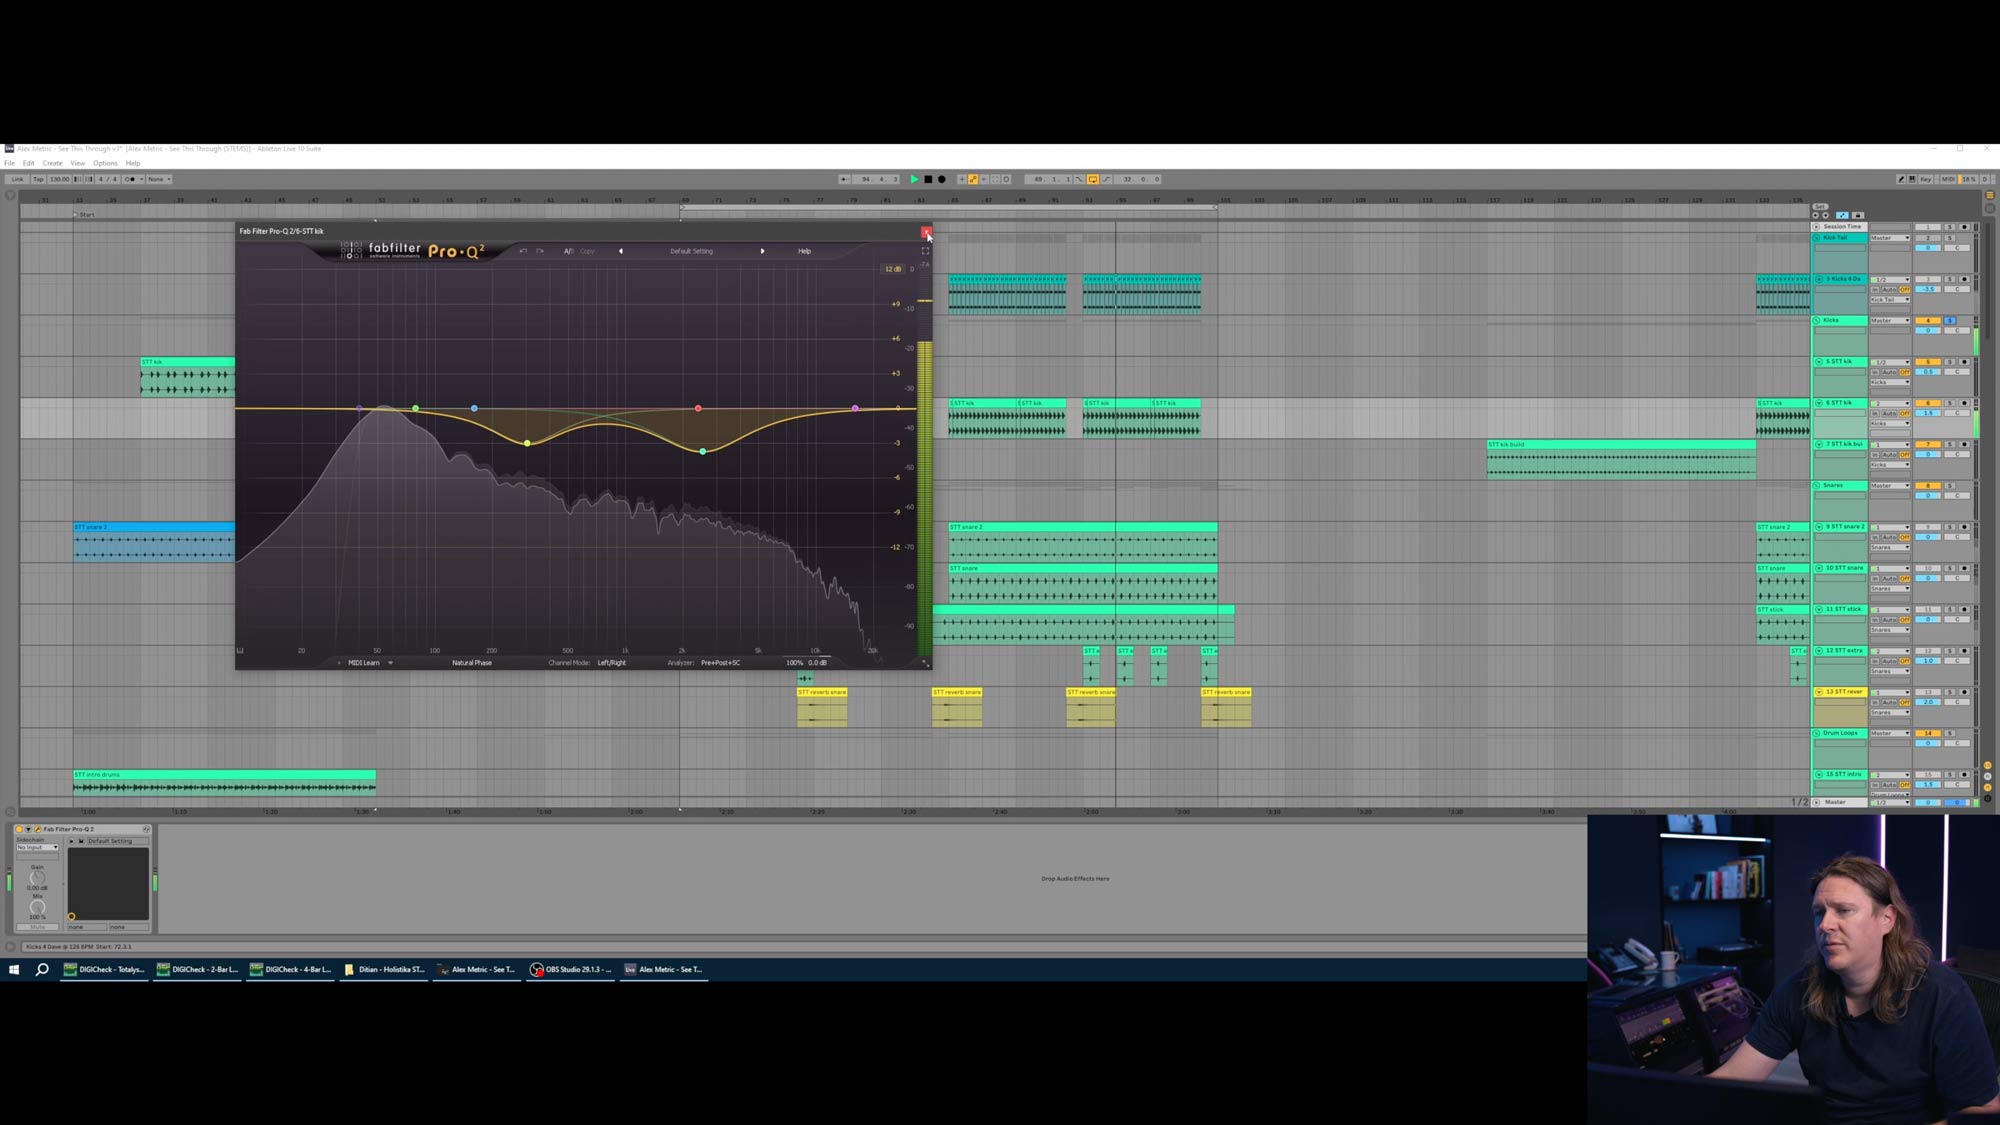This screenshot has height=1125, width=2000.
Task: Open Help in the Pro-Q 2 plugin
Action: (x=804, y=251)
